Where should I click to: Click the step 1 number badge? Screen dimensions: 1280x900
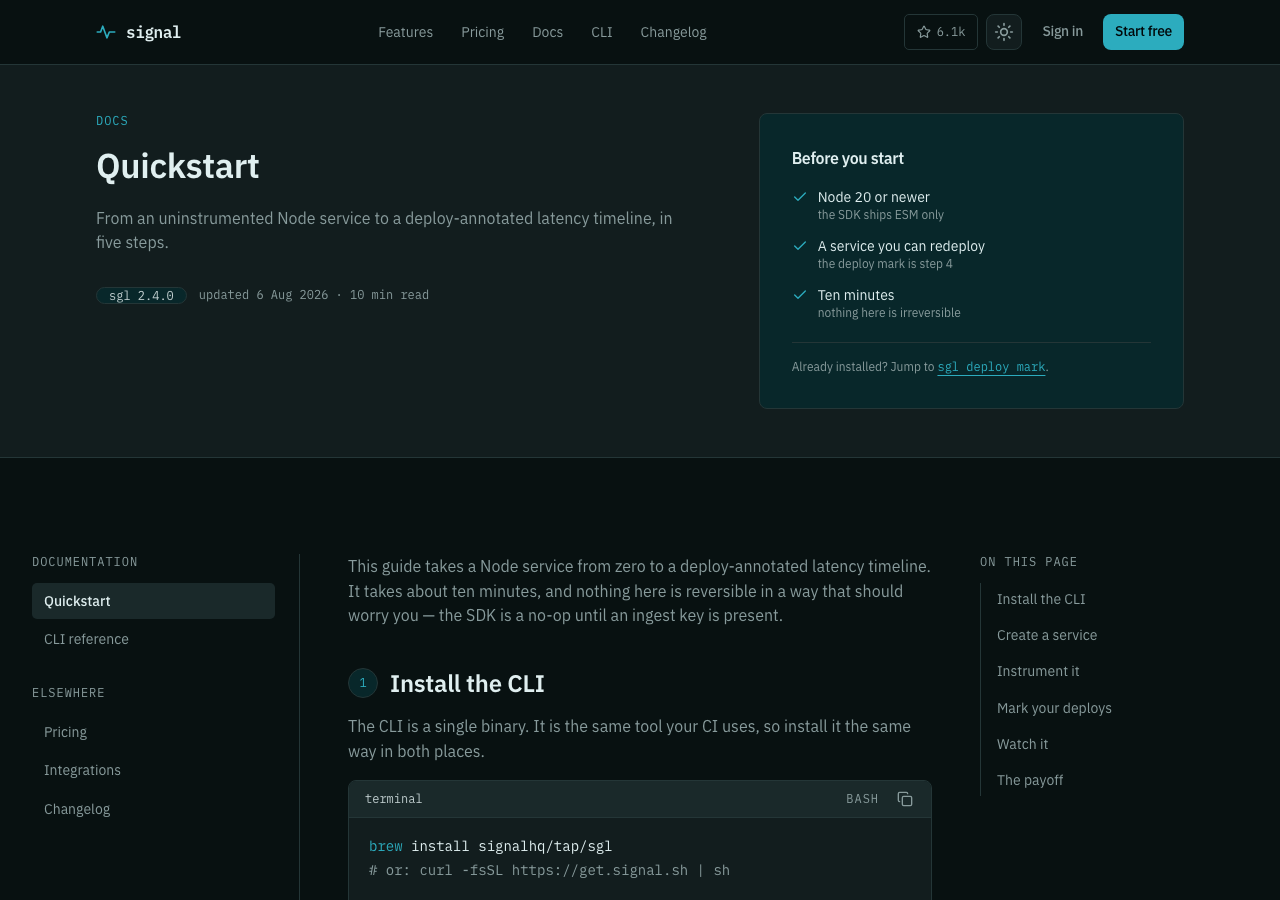(363, 683)
